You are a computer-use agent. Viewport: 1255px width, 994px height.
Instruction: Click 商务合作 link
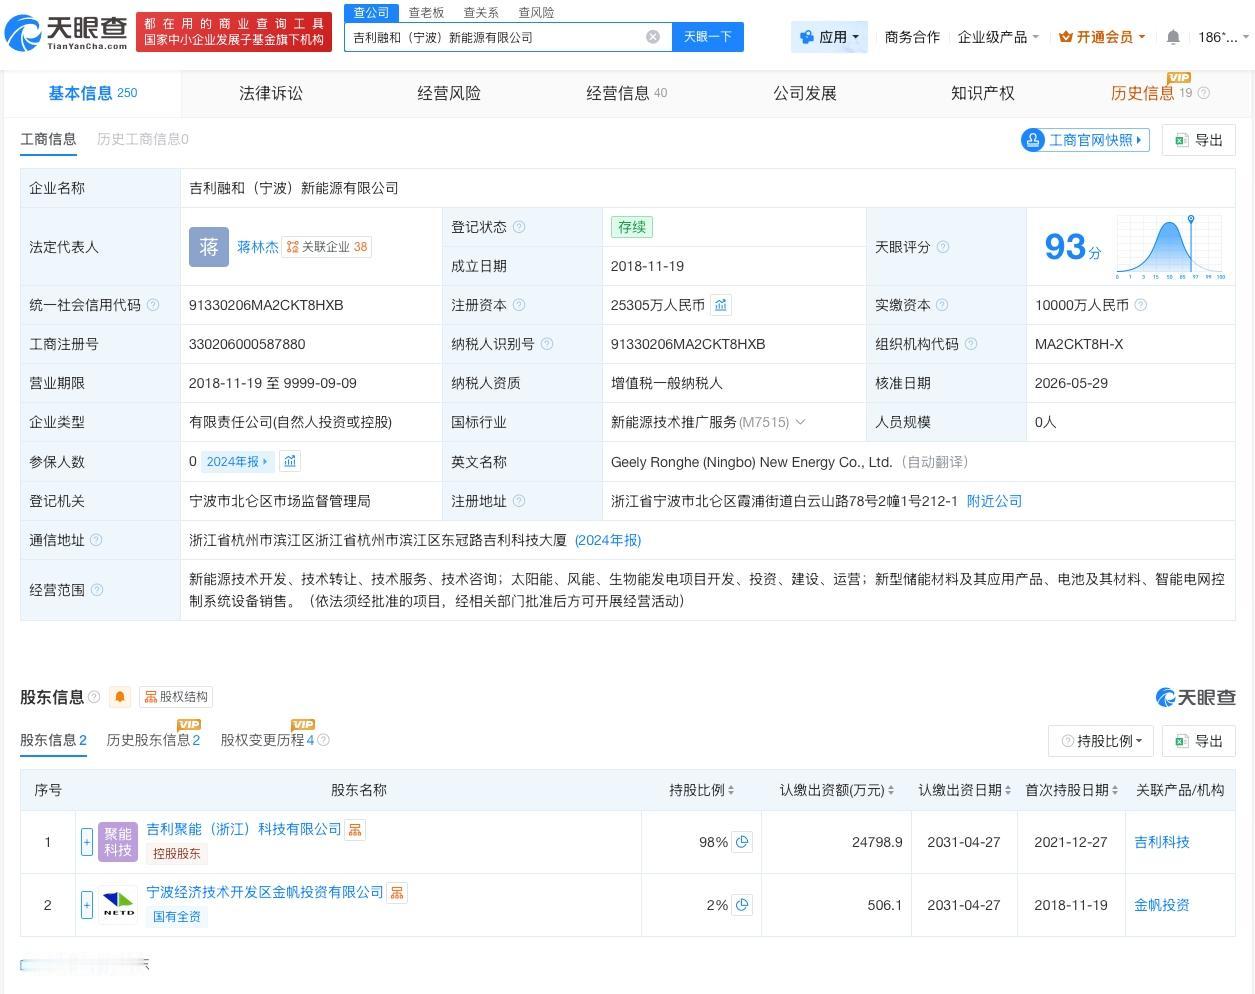pos(912,37)
